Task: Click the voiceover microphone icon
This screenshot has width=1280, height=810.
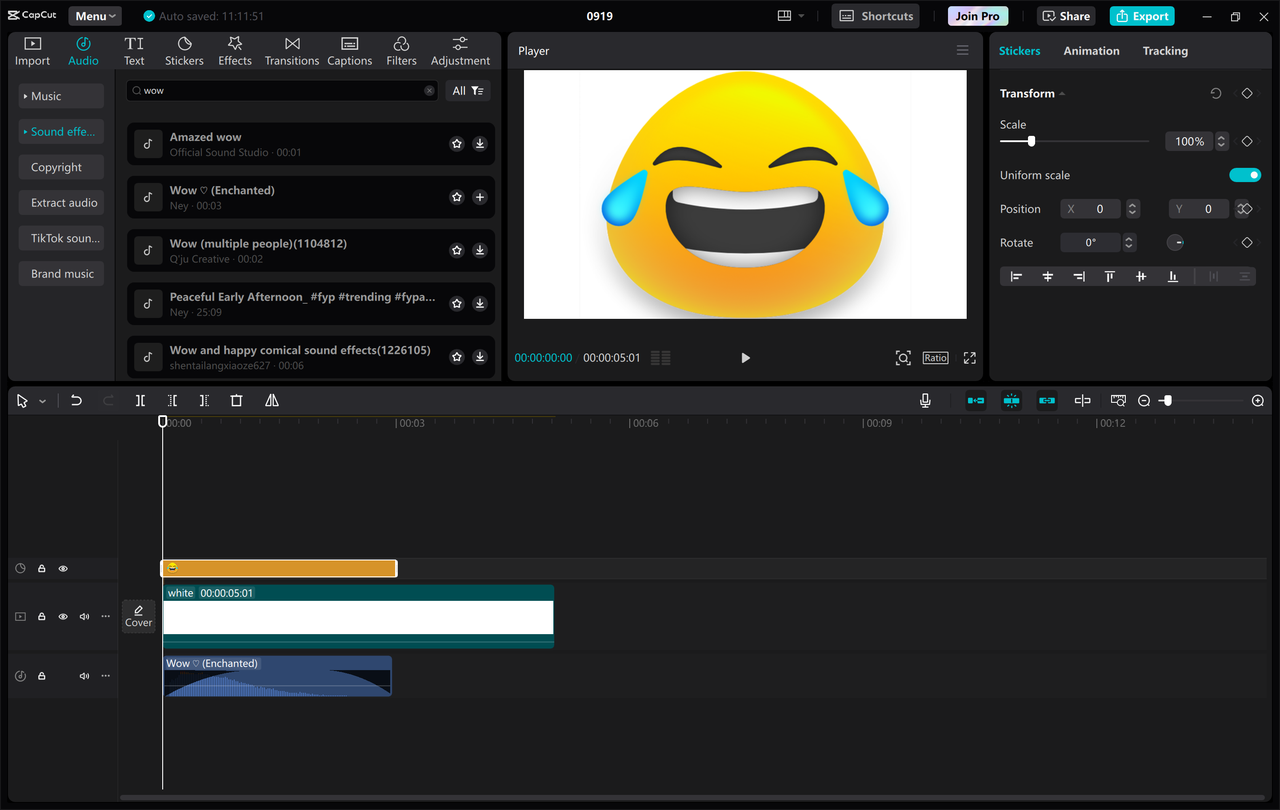Action: (x=925, y=400)
